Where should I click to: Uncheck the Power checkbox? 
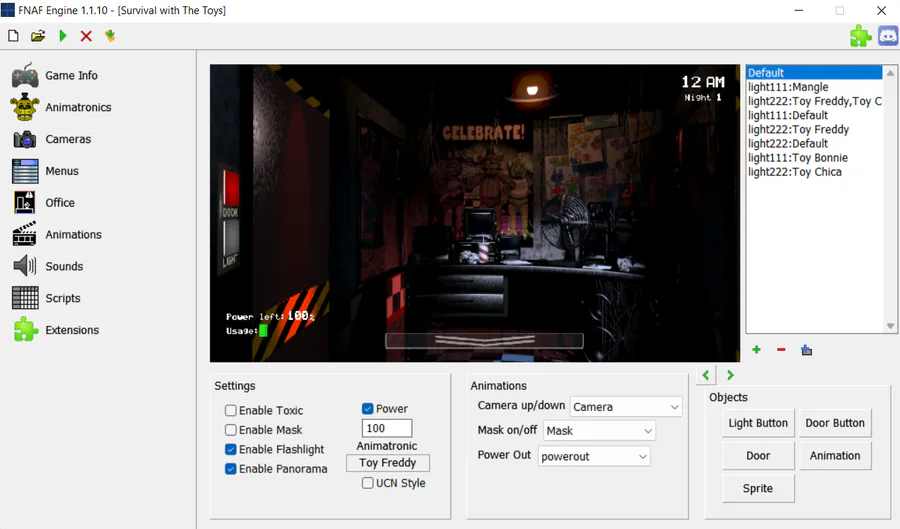[x=367, y=409]
